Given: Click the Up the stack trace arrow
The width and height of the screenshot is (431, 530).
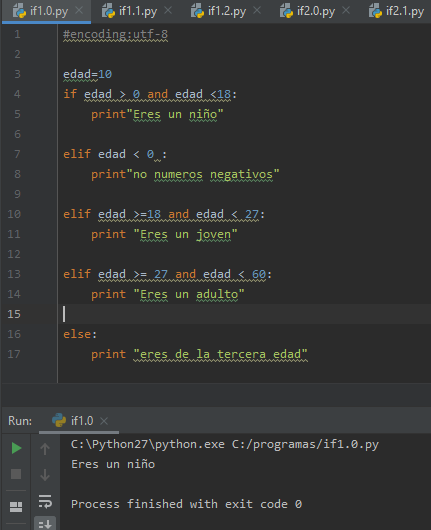Looking at the screenshot, I should click(45, 449).
